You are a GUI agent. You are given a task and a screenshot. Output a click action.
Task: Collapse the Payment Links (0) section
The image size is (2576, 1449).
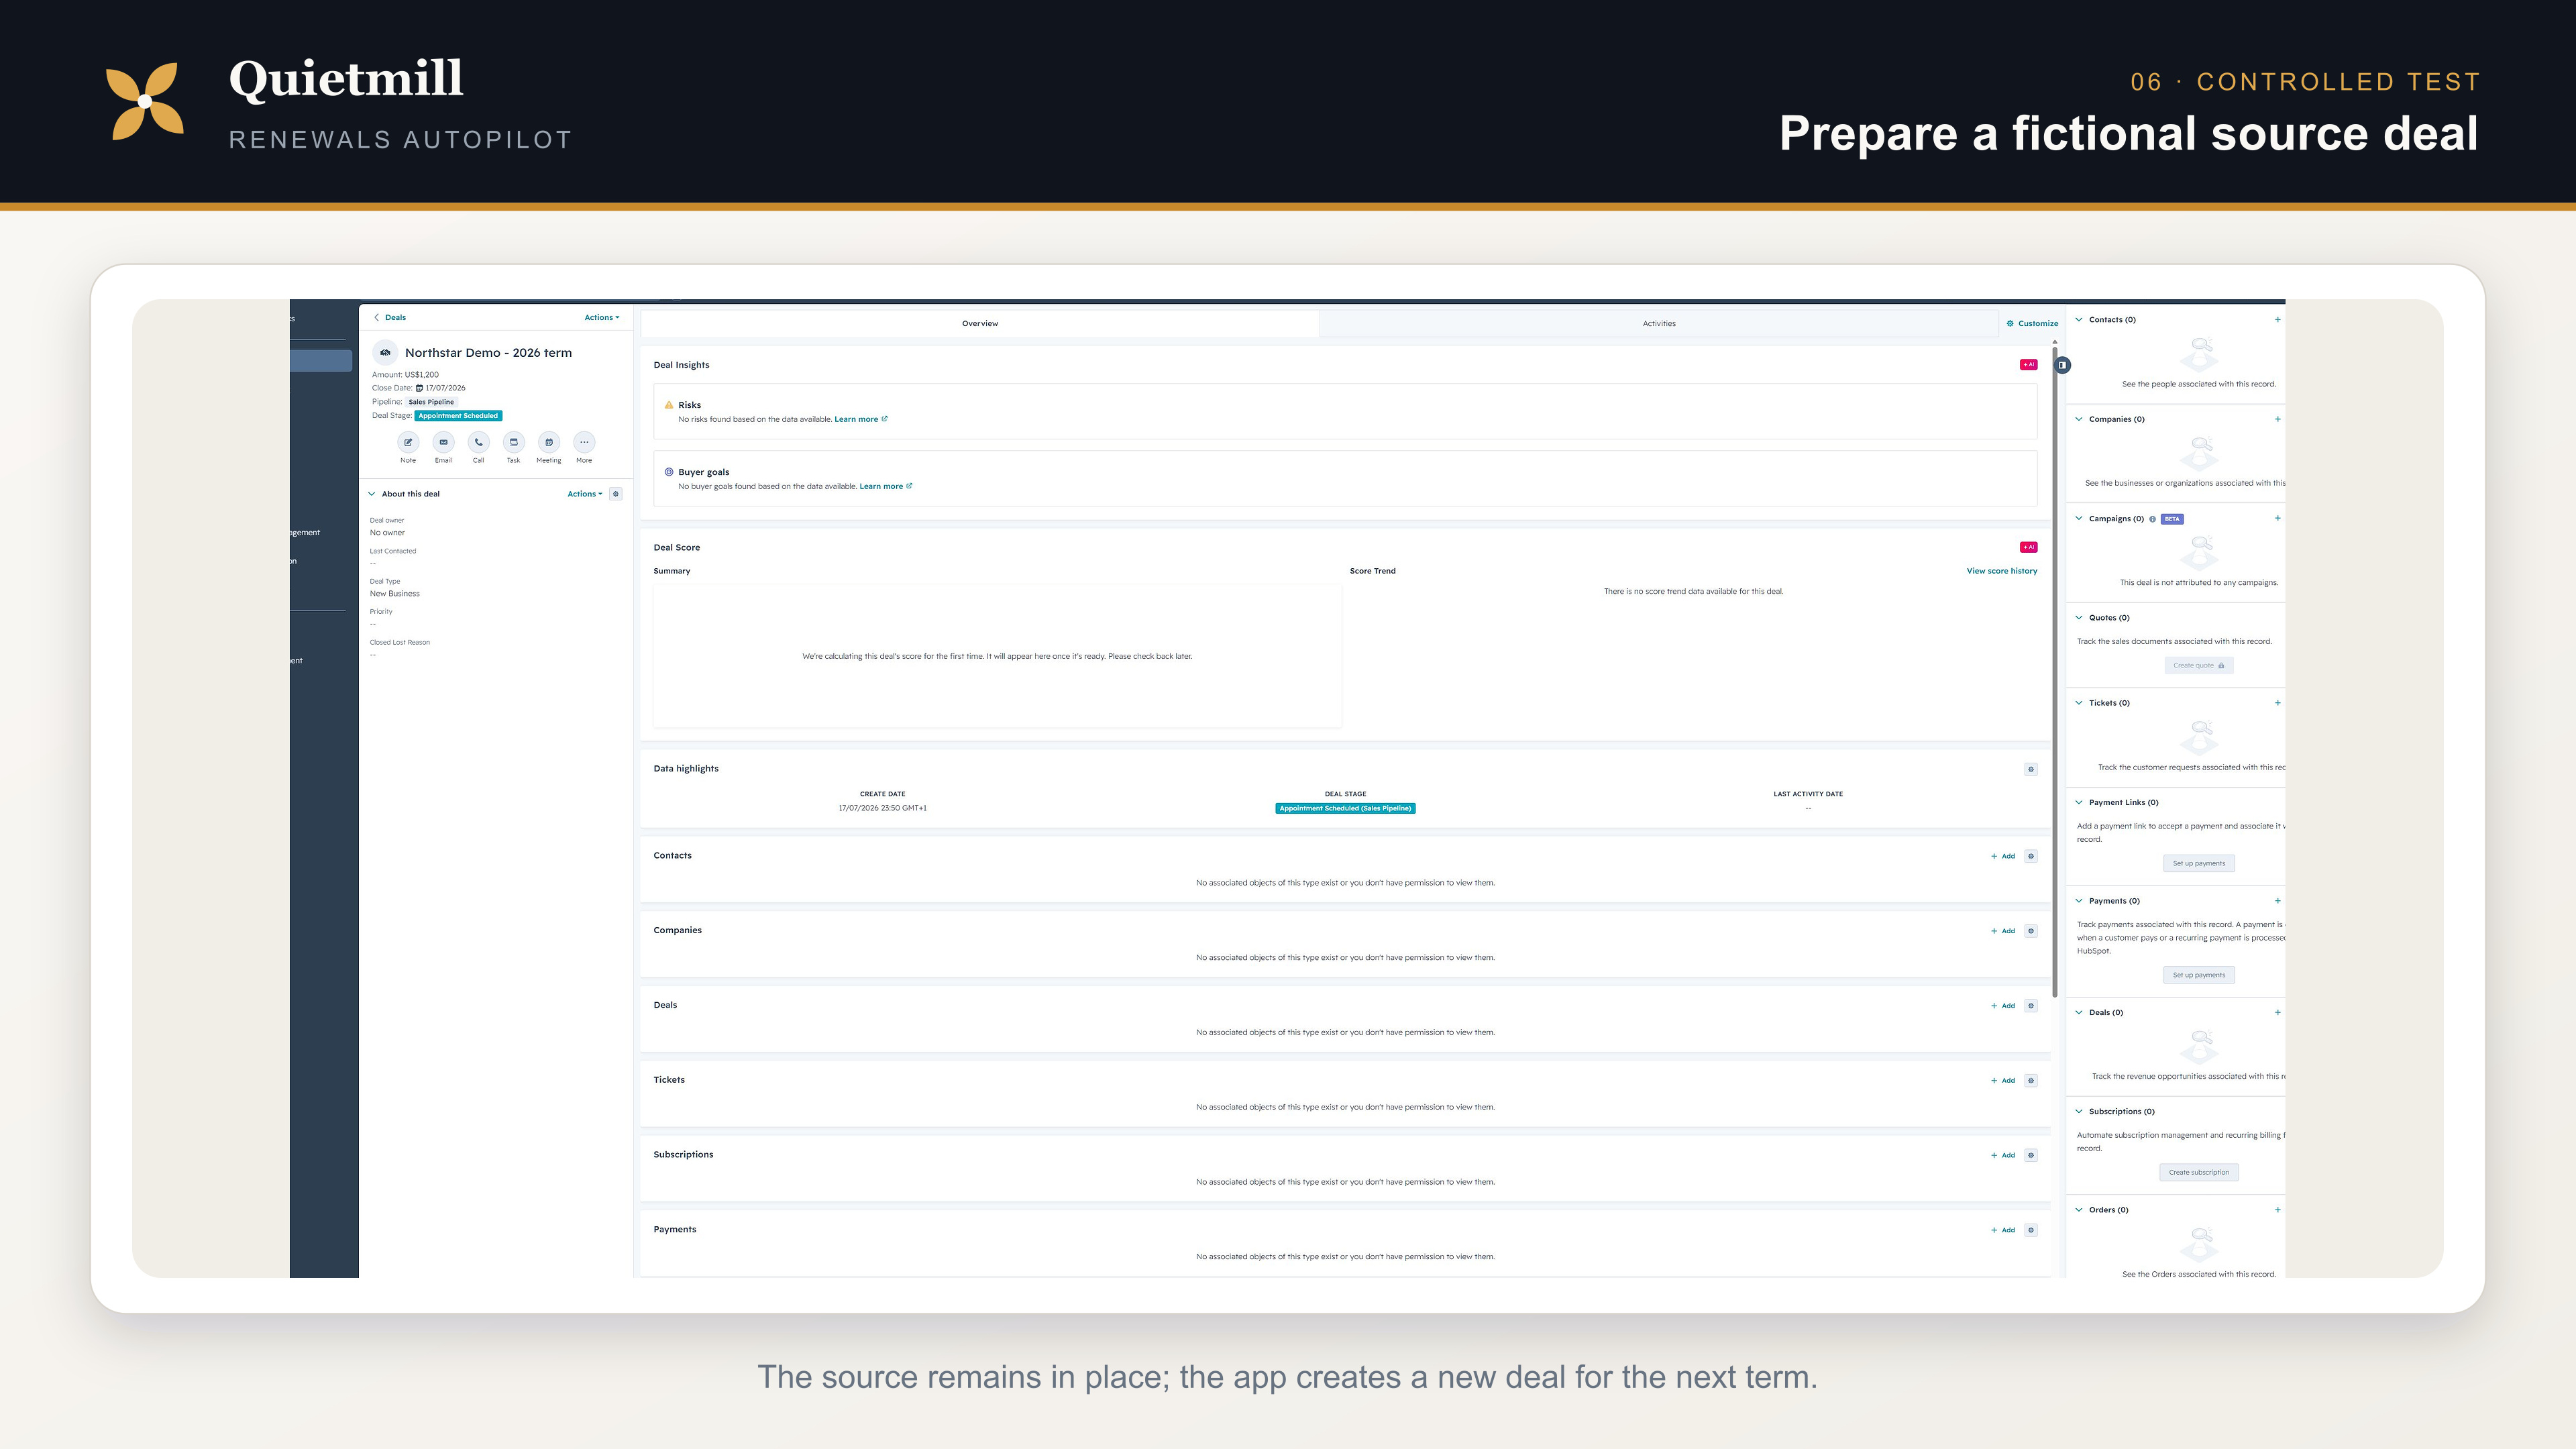point(2079,802)
